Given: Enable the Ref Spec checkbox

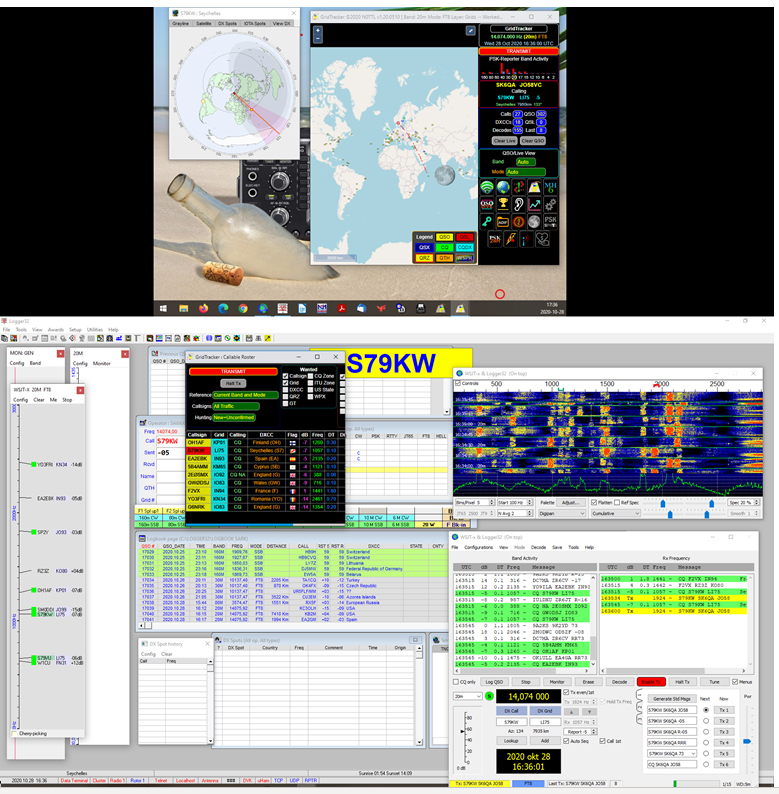Looking at the screenshot, I should pyautogui.click(x=617, y=502).
